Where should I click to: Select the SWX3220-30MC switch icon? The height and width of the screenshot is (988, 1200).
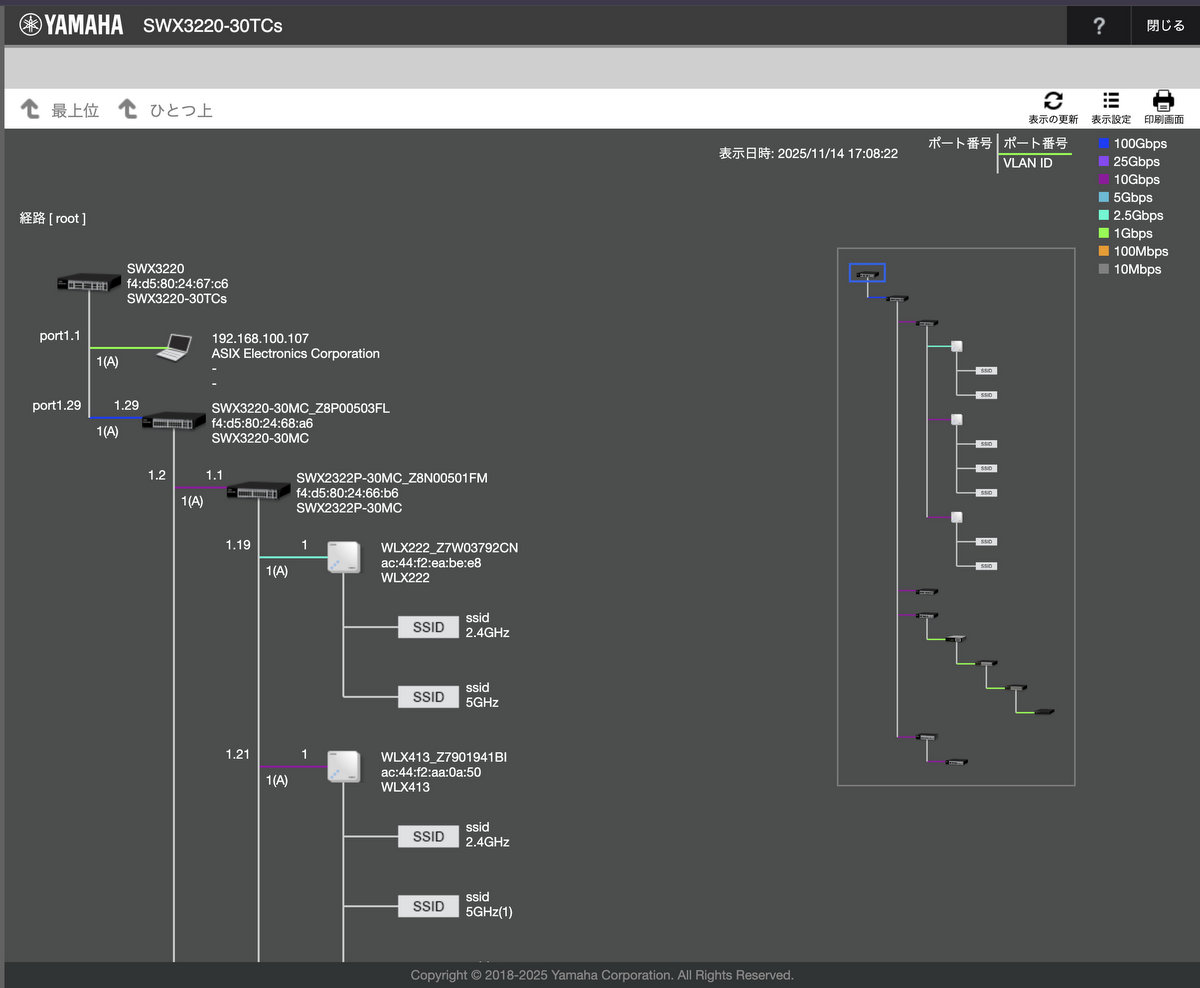(x=173, y=422)
